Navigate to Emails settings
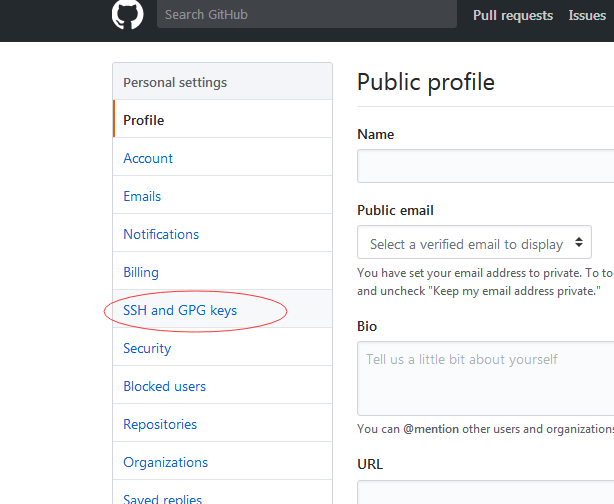Screen dimensions: 614x504 (142, 196)
